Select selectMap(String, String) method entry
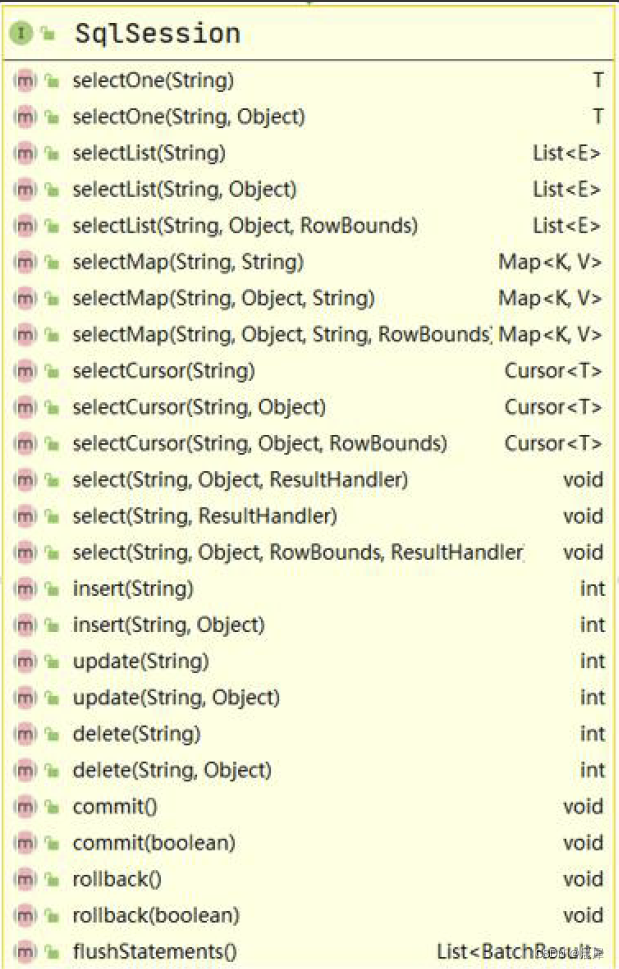Viewport: 619px width, 969px height. [x=187, y=262]
